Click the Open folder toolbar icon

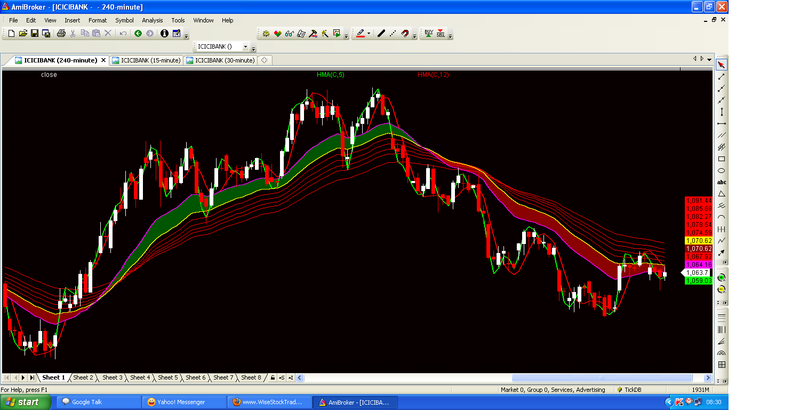(23, 33)
